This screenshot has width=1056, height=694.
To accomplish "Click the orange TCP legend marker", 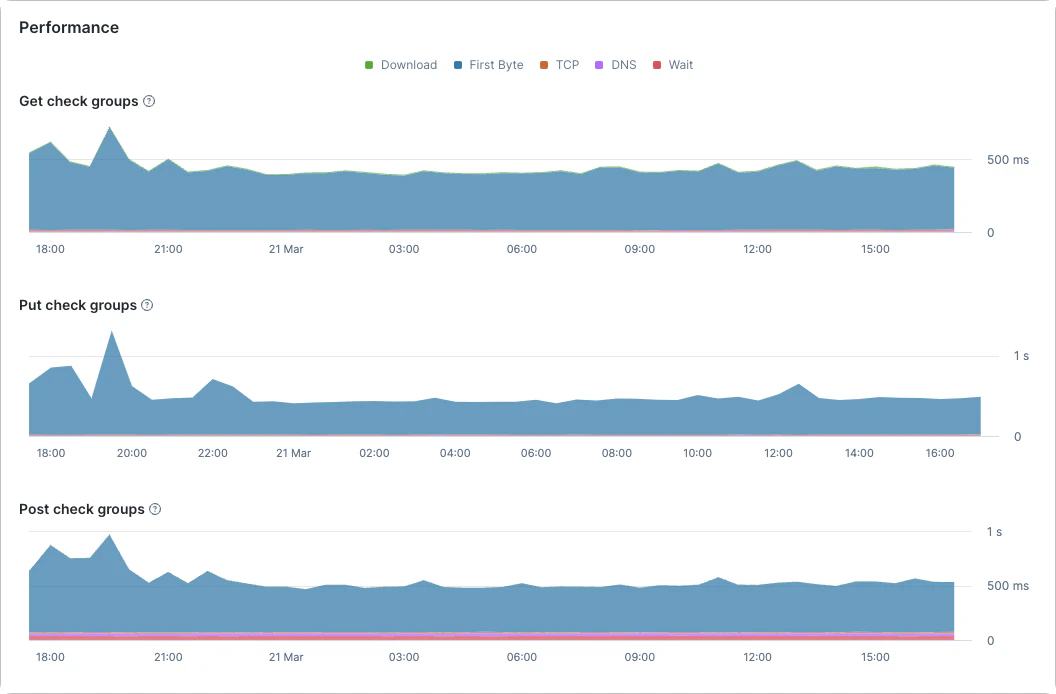I will coord(545,64).
